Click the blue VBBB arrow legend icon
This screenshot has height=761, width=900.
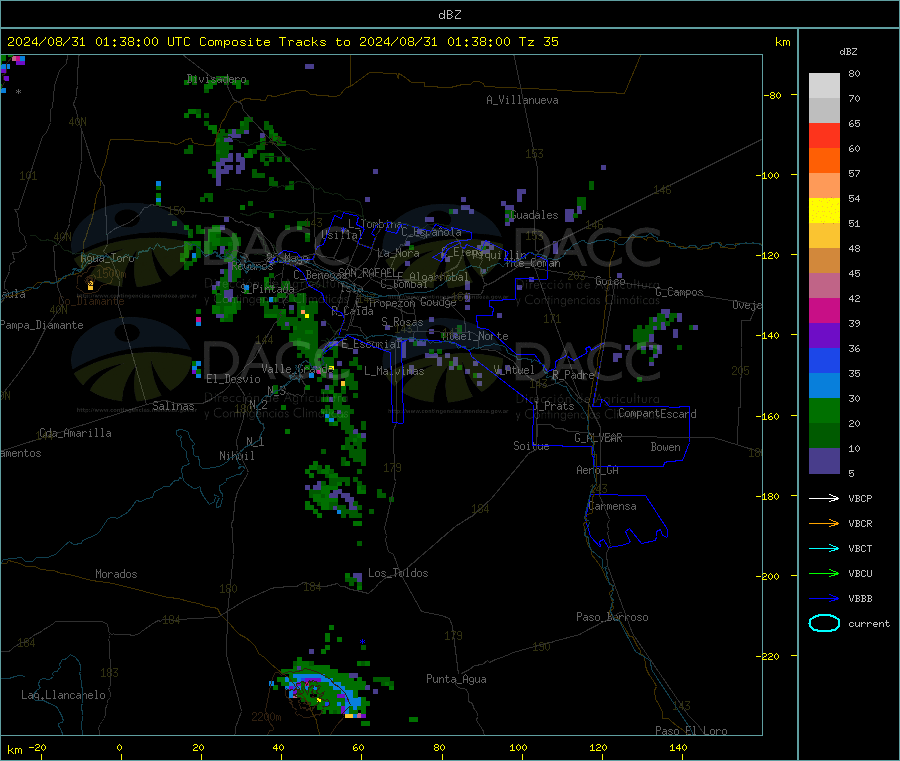pyautogui.click(x=824, y=598)
